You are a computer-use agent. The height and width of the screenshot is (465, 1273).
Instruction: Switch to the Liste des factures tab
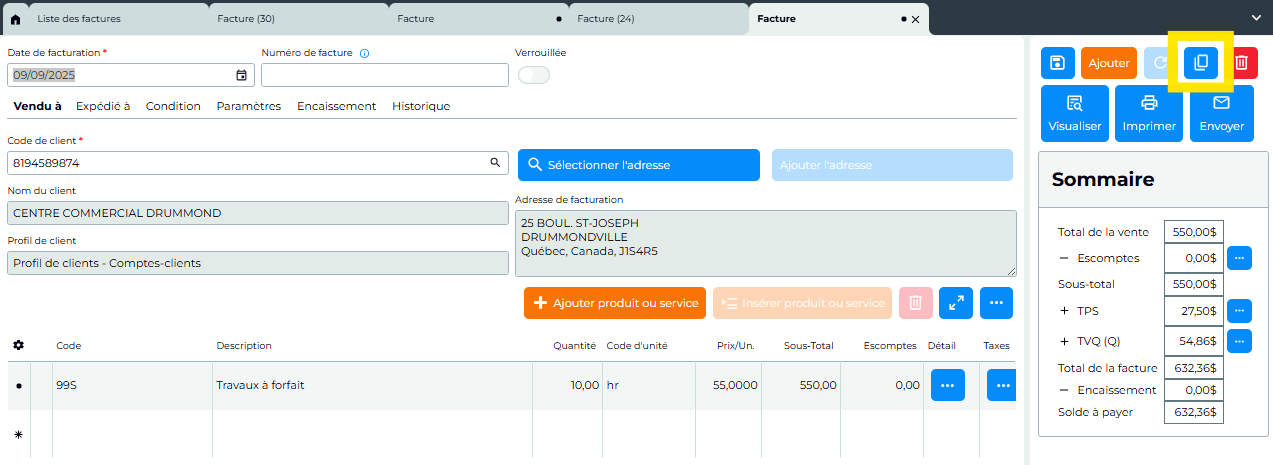pyautogui.click(x=118, y=19)
